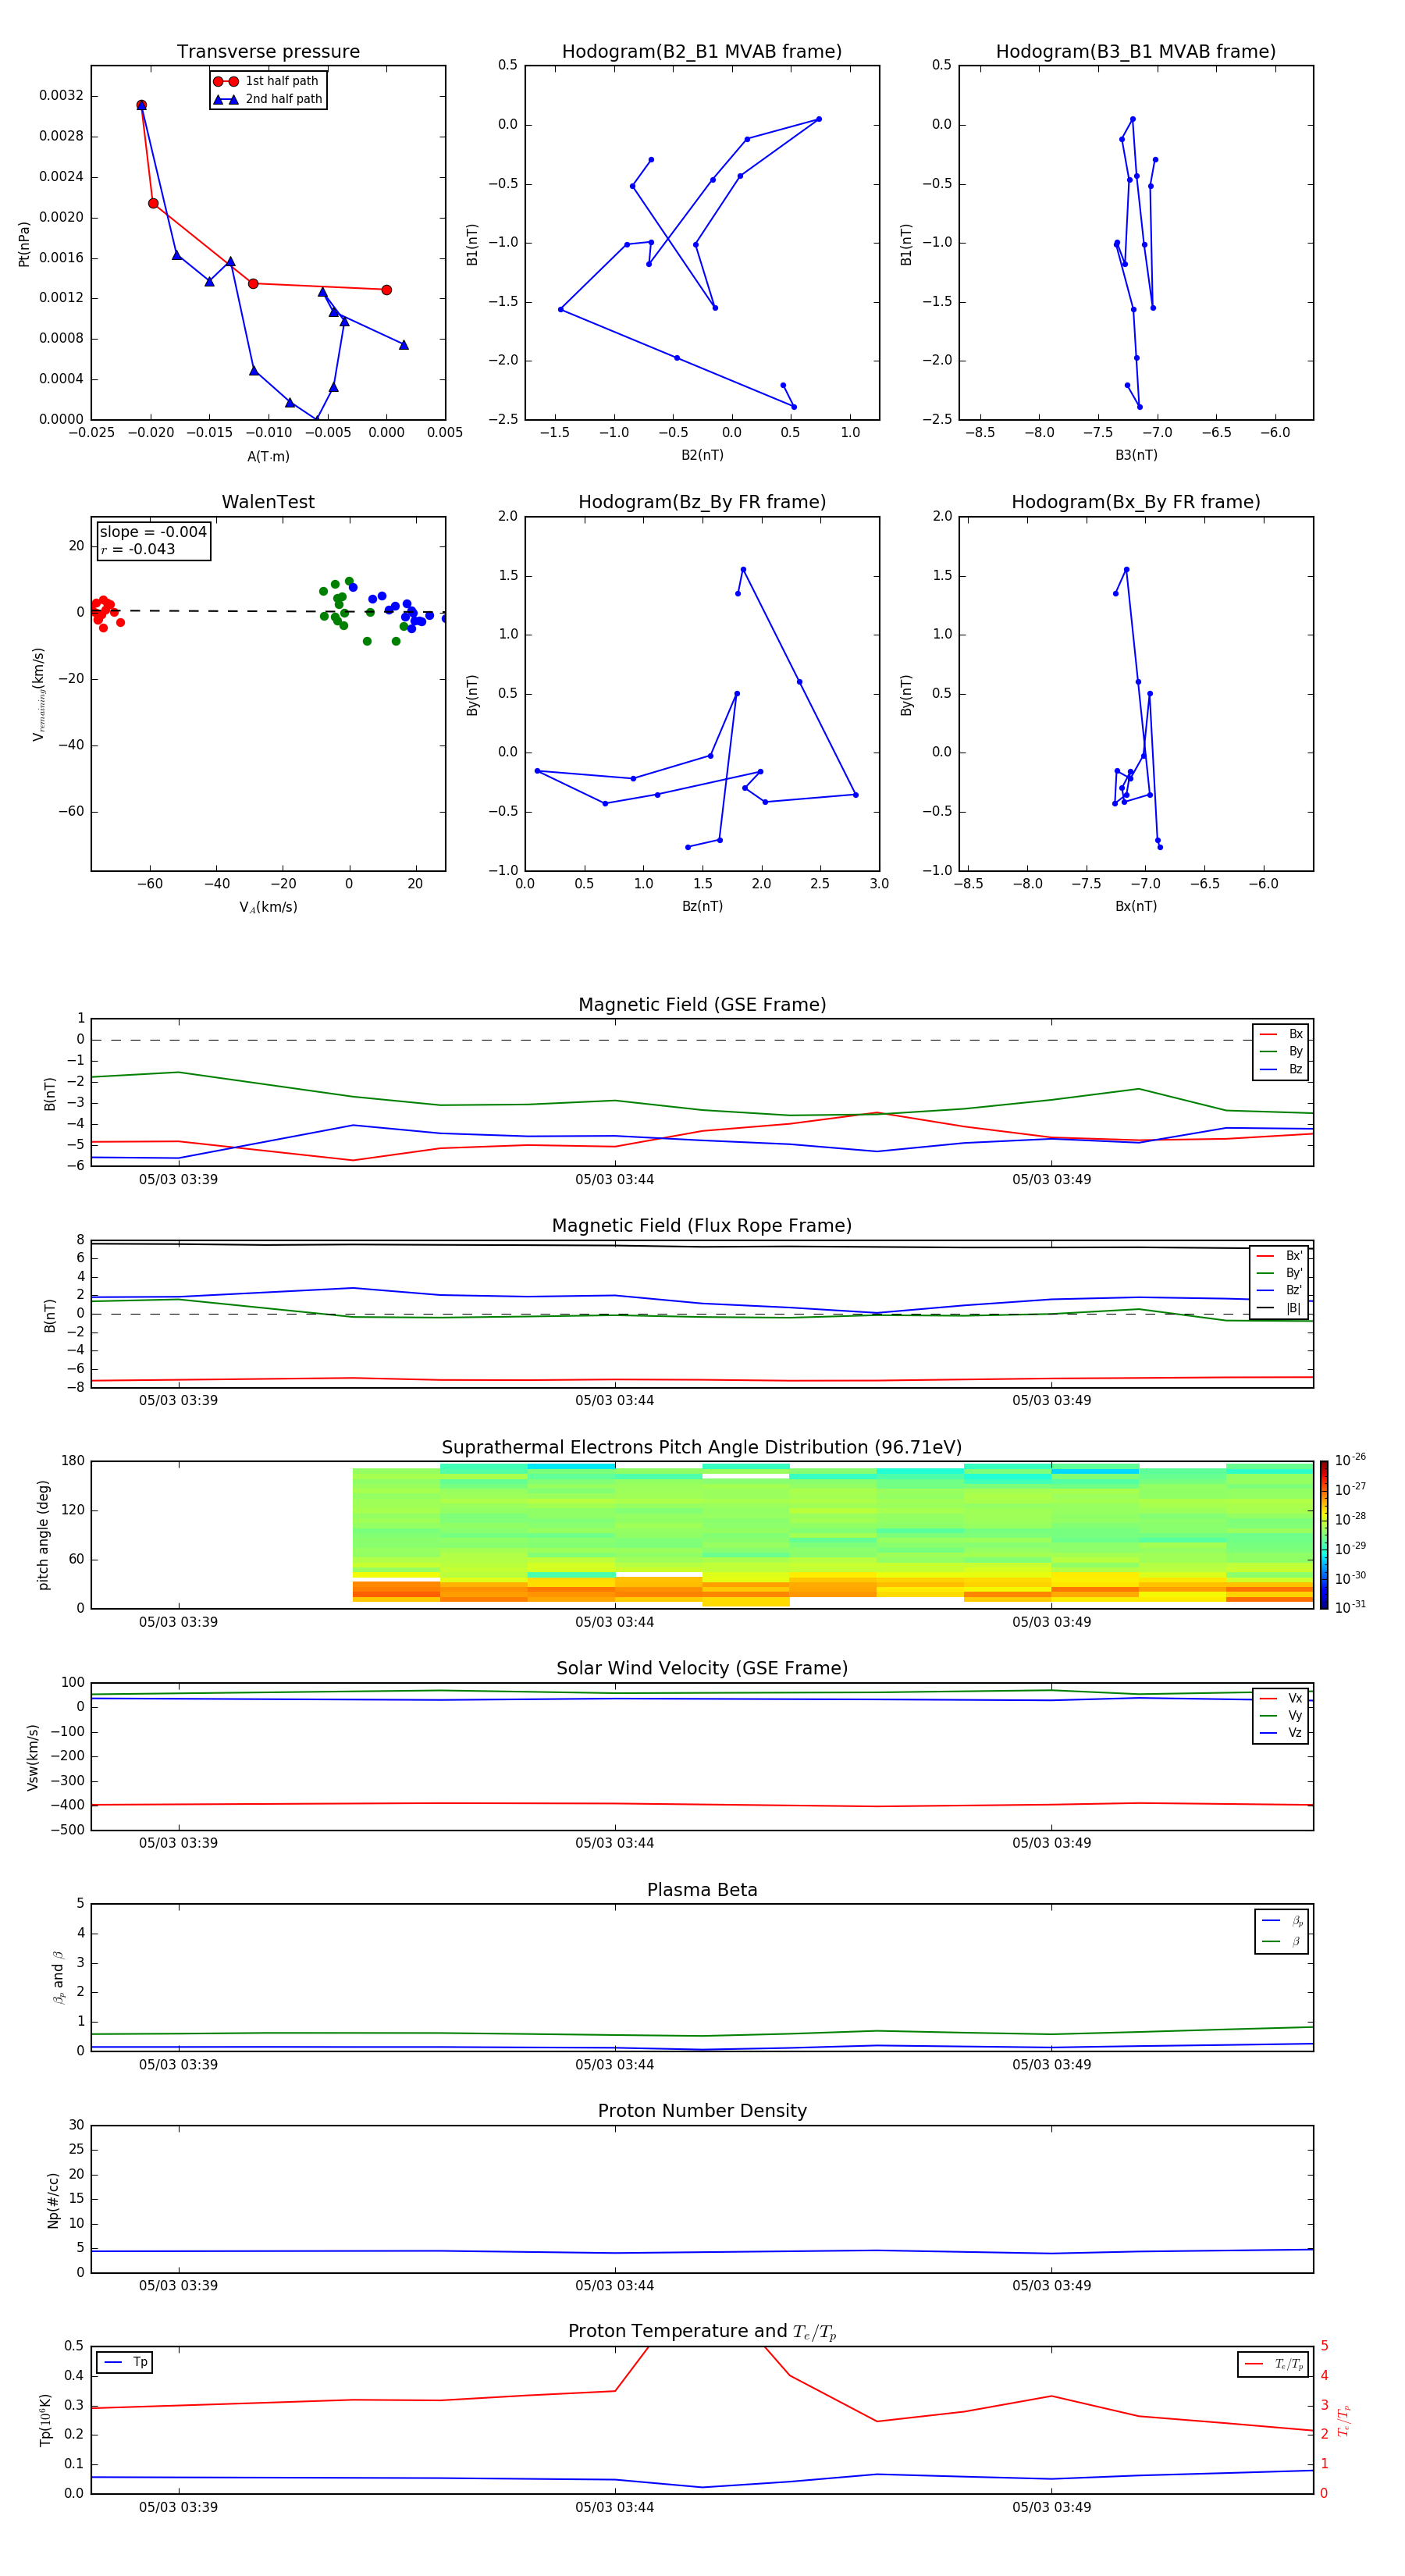The height and width of the screenshot is (2576, 1405).
Task: Click the 'r = -0.043' annotation text
Action: pos(138,549)
